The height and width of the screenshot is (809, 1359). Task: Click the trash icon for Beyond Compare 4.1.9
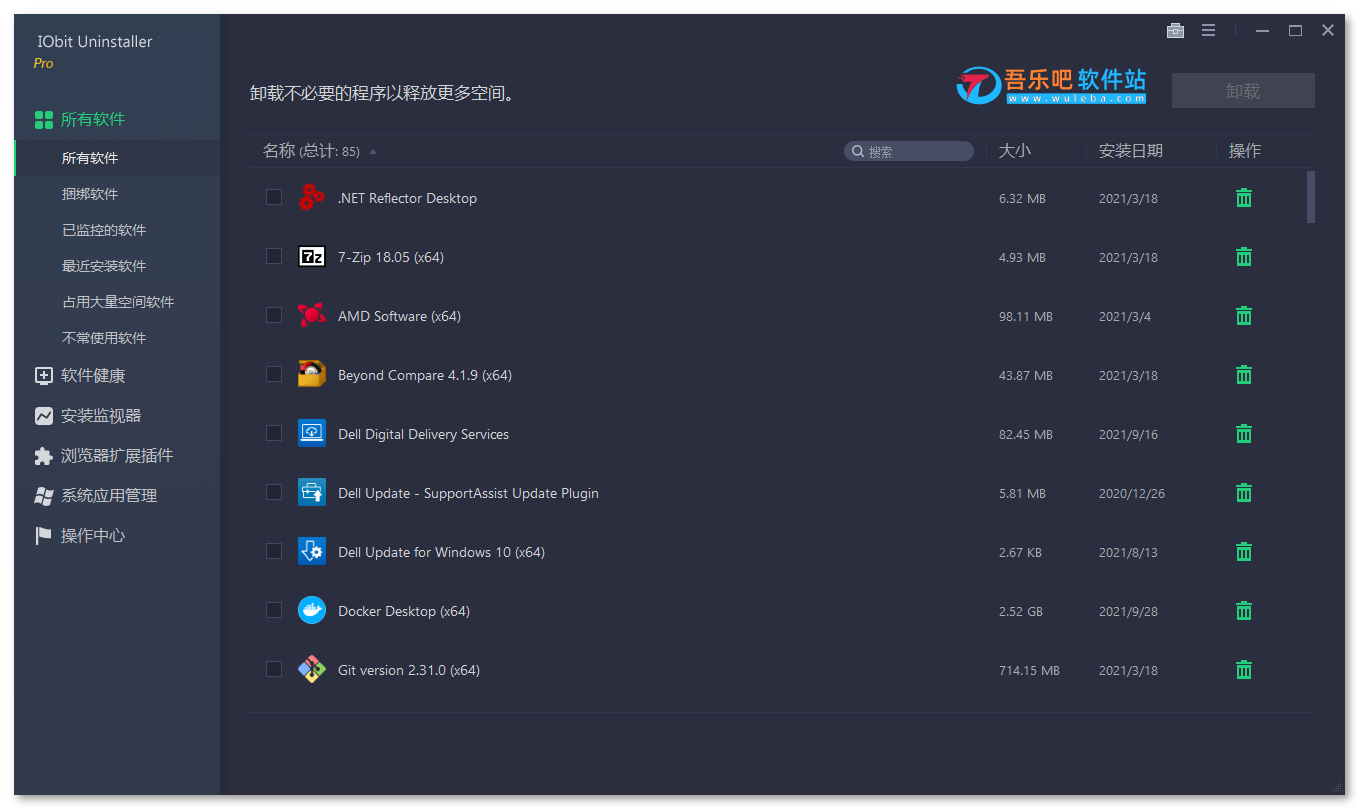(x=1244, y=375)
